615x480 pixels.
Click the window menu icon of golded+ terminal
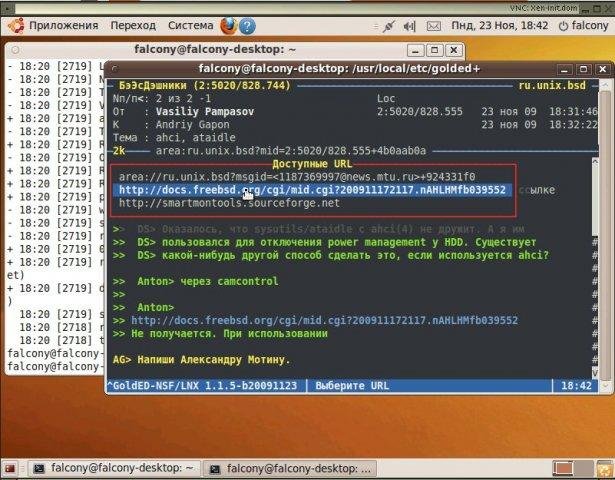coord(114,69)
